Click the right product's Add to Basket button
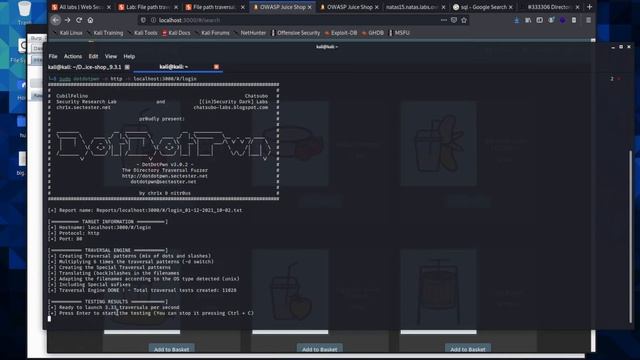Viewport: 640px width, 360px height. click(468, 349)
